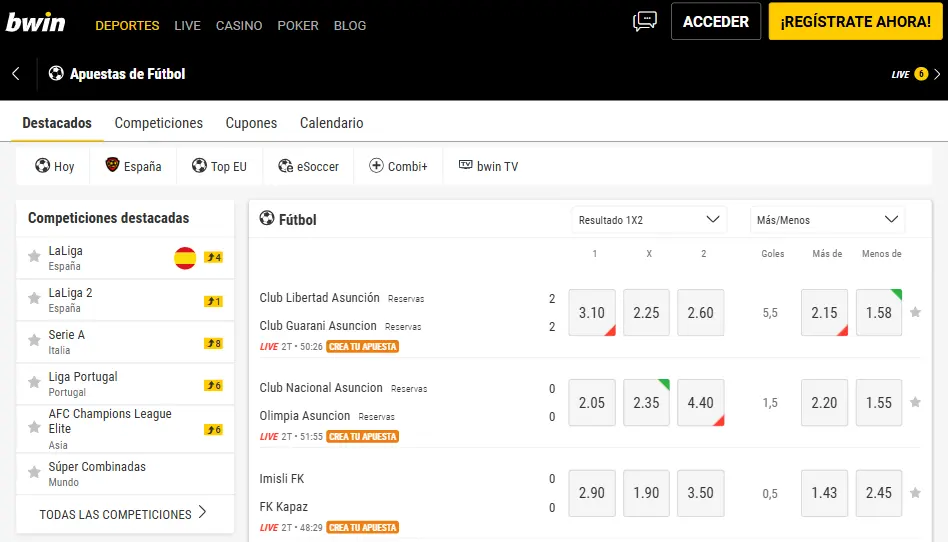
Task: Open the bwin TV filter
Action: 489,166
